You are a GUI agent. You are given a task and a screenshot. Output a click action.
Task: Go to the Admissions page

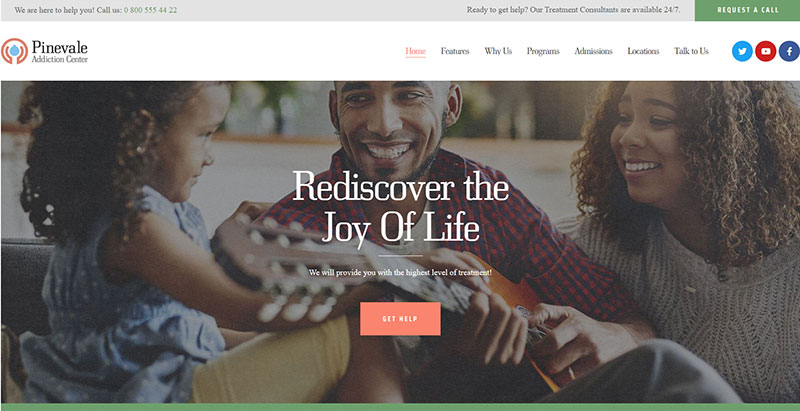pyautogui.click(x=593, y=51)
